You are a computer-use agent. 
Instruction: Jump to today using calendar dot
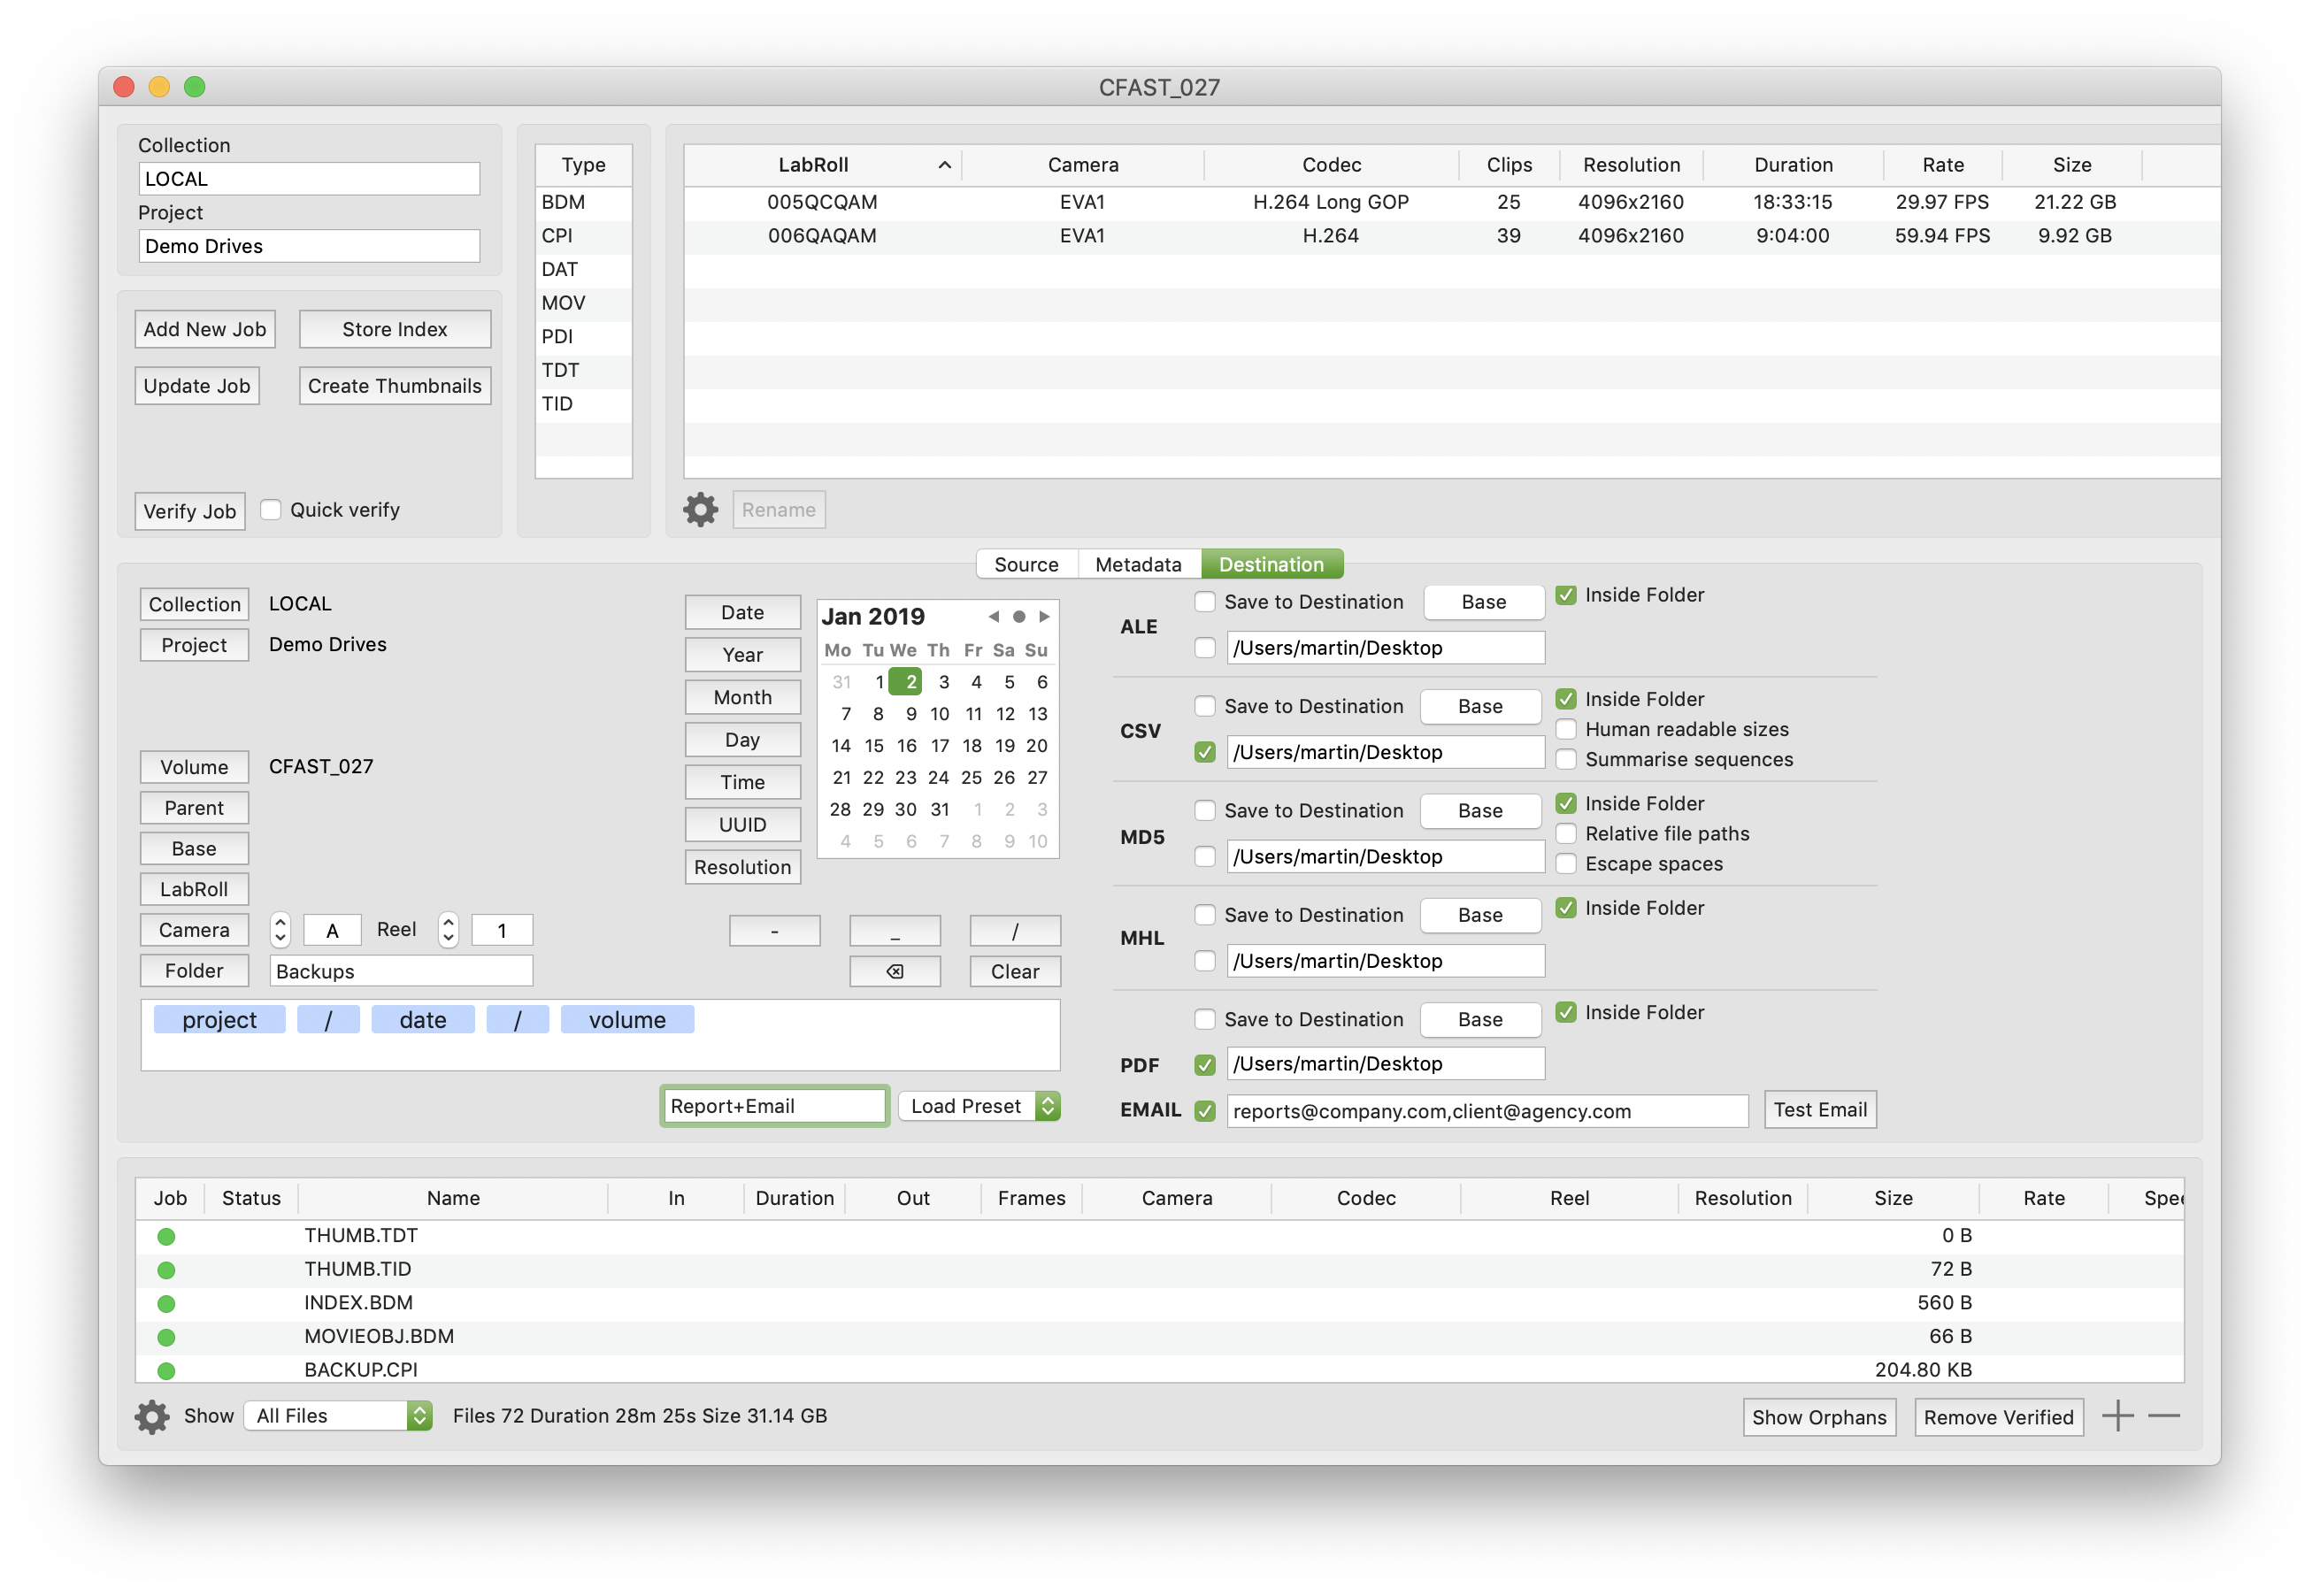[1019, 617]
